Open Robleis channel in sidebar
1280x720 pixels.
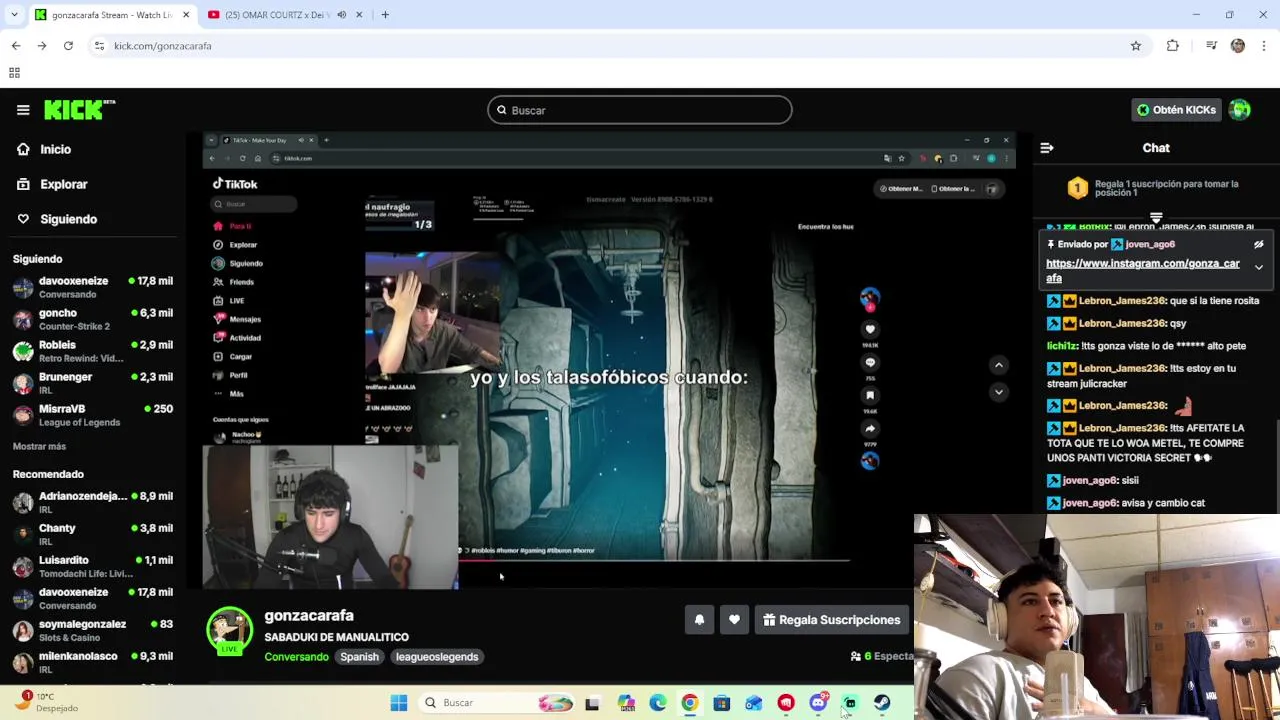(92, 351)
